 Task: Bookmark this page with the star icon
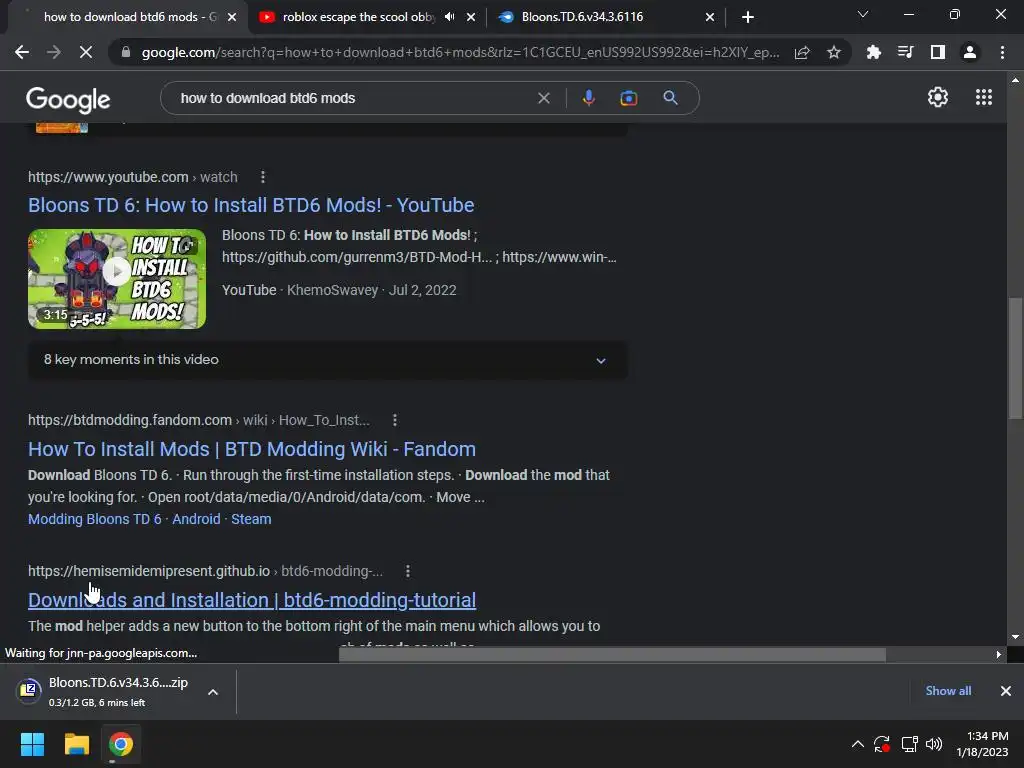[x=833, y=52]
